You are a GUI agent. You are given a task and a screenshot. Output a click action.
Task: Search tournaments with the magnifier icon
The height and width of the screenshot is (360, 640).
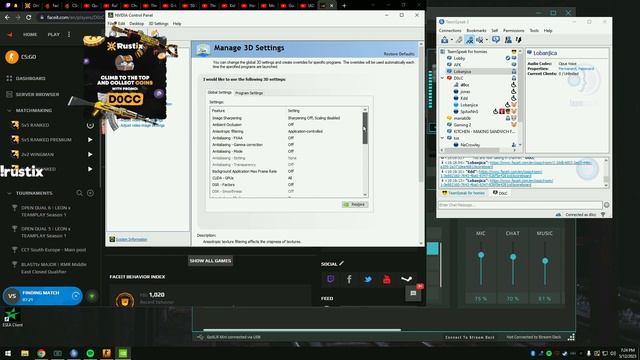pyautogui.click(x=79, y=193)
